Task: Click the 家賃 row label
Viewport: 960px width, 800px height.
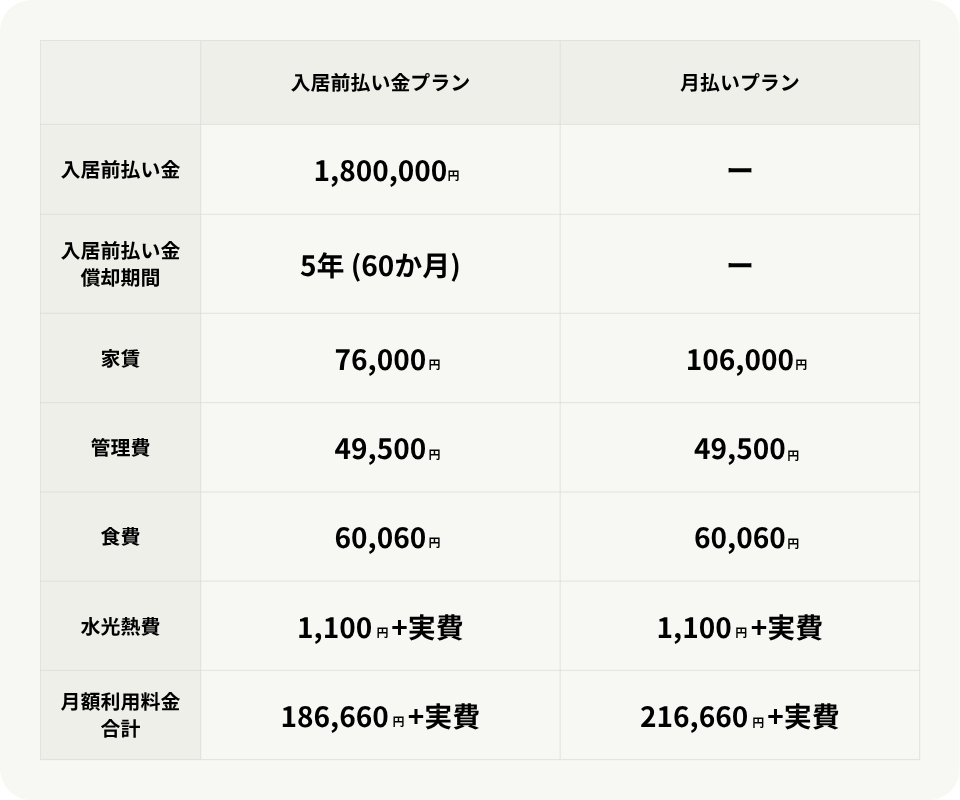Action: 120,358
